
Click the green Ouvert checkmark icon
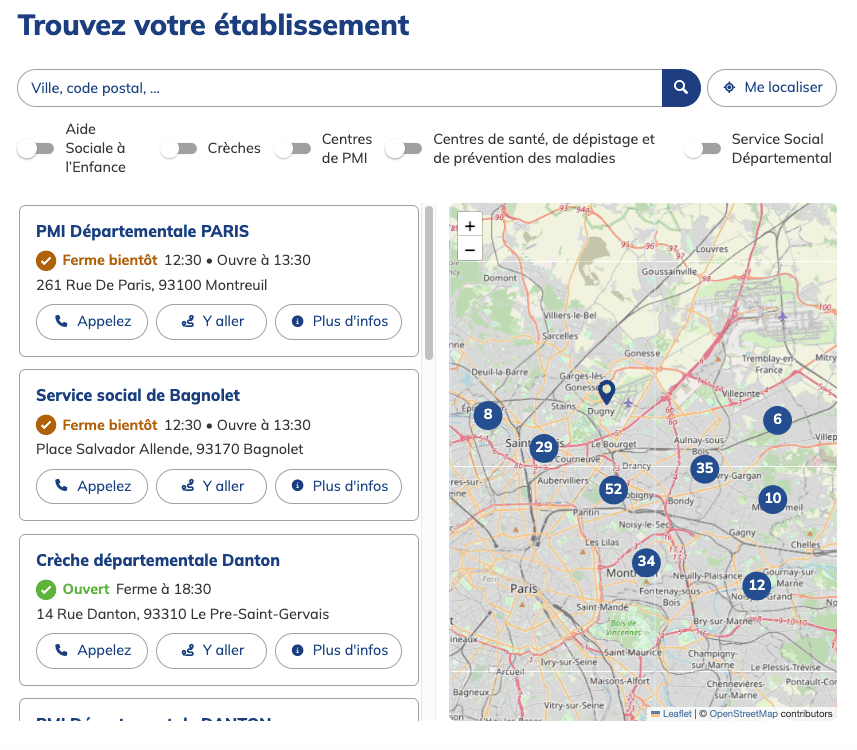pyautogui.click(x=46, y=590)
